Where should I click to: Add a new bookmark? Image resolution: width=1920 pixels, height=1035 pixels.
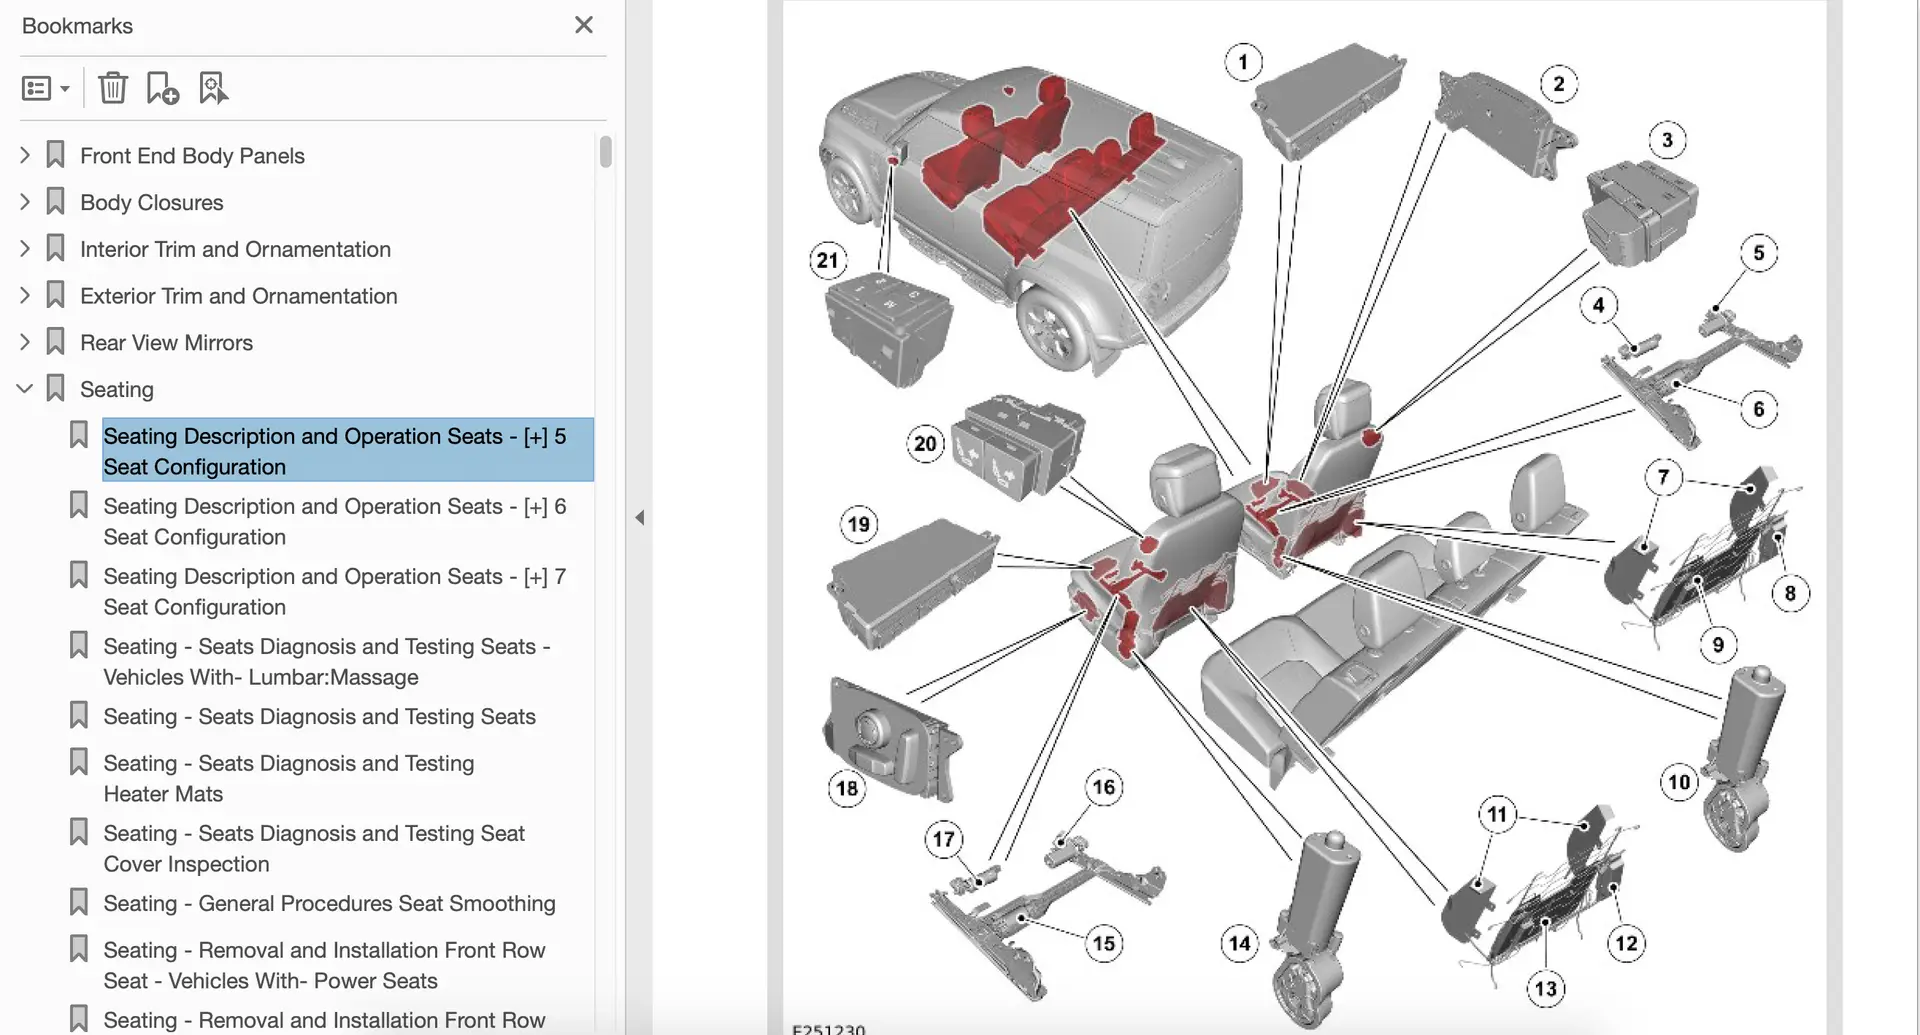(x=162, y=89)
